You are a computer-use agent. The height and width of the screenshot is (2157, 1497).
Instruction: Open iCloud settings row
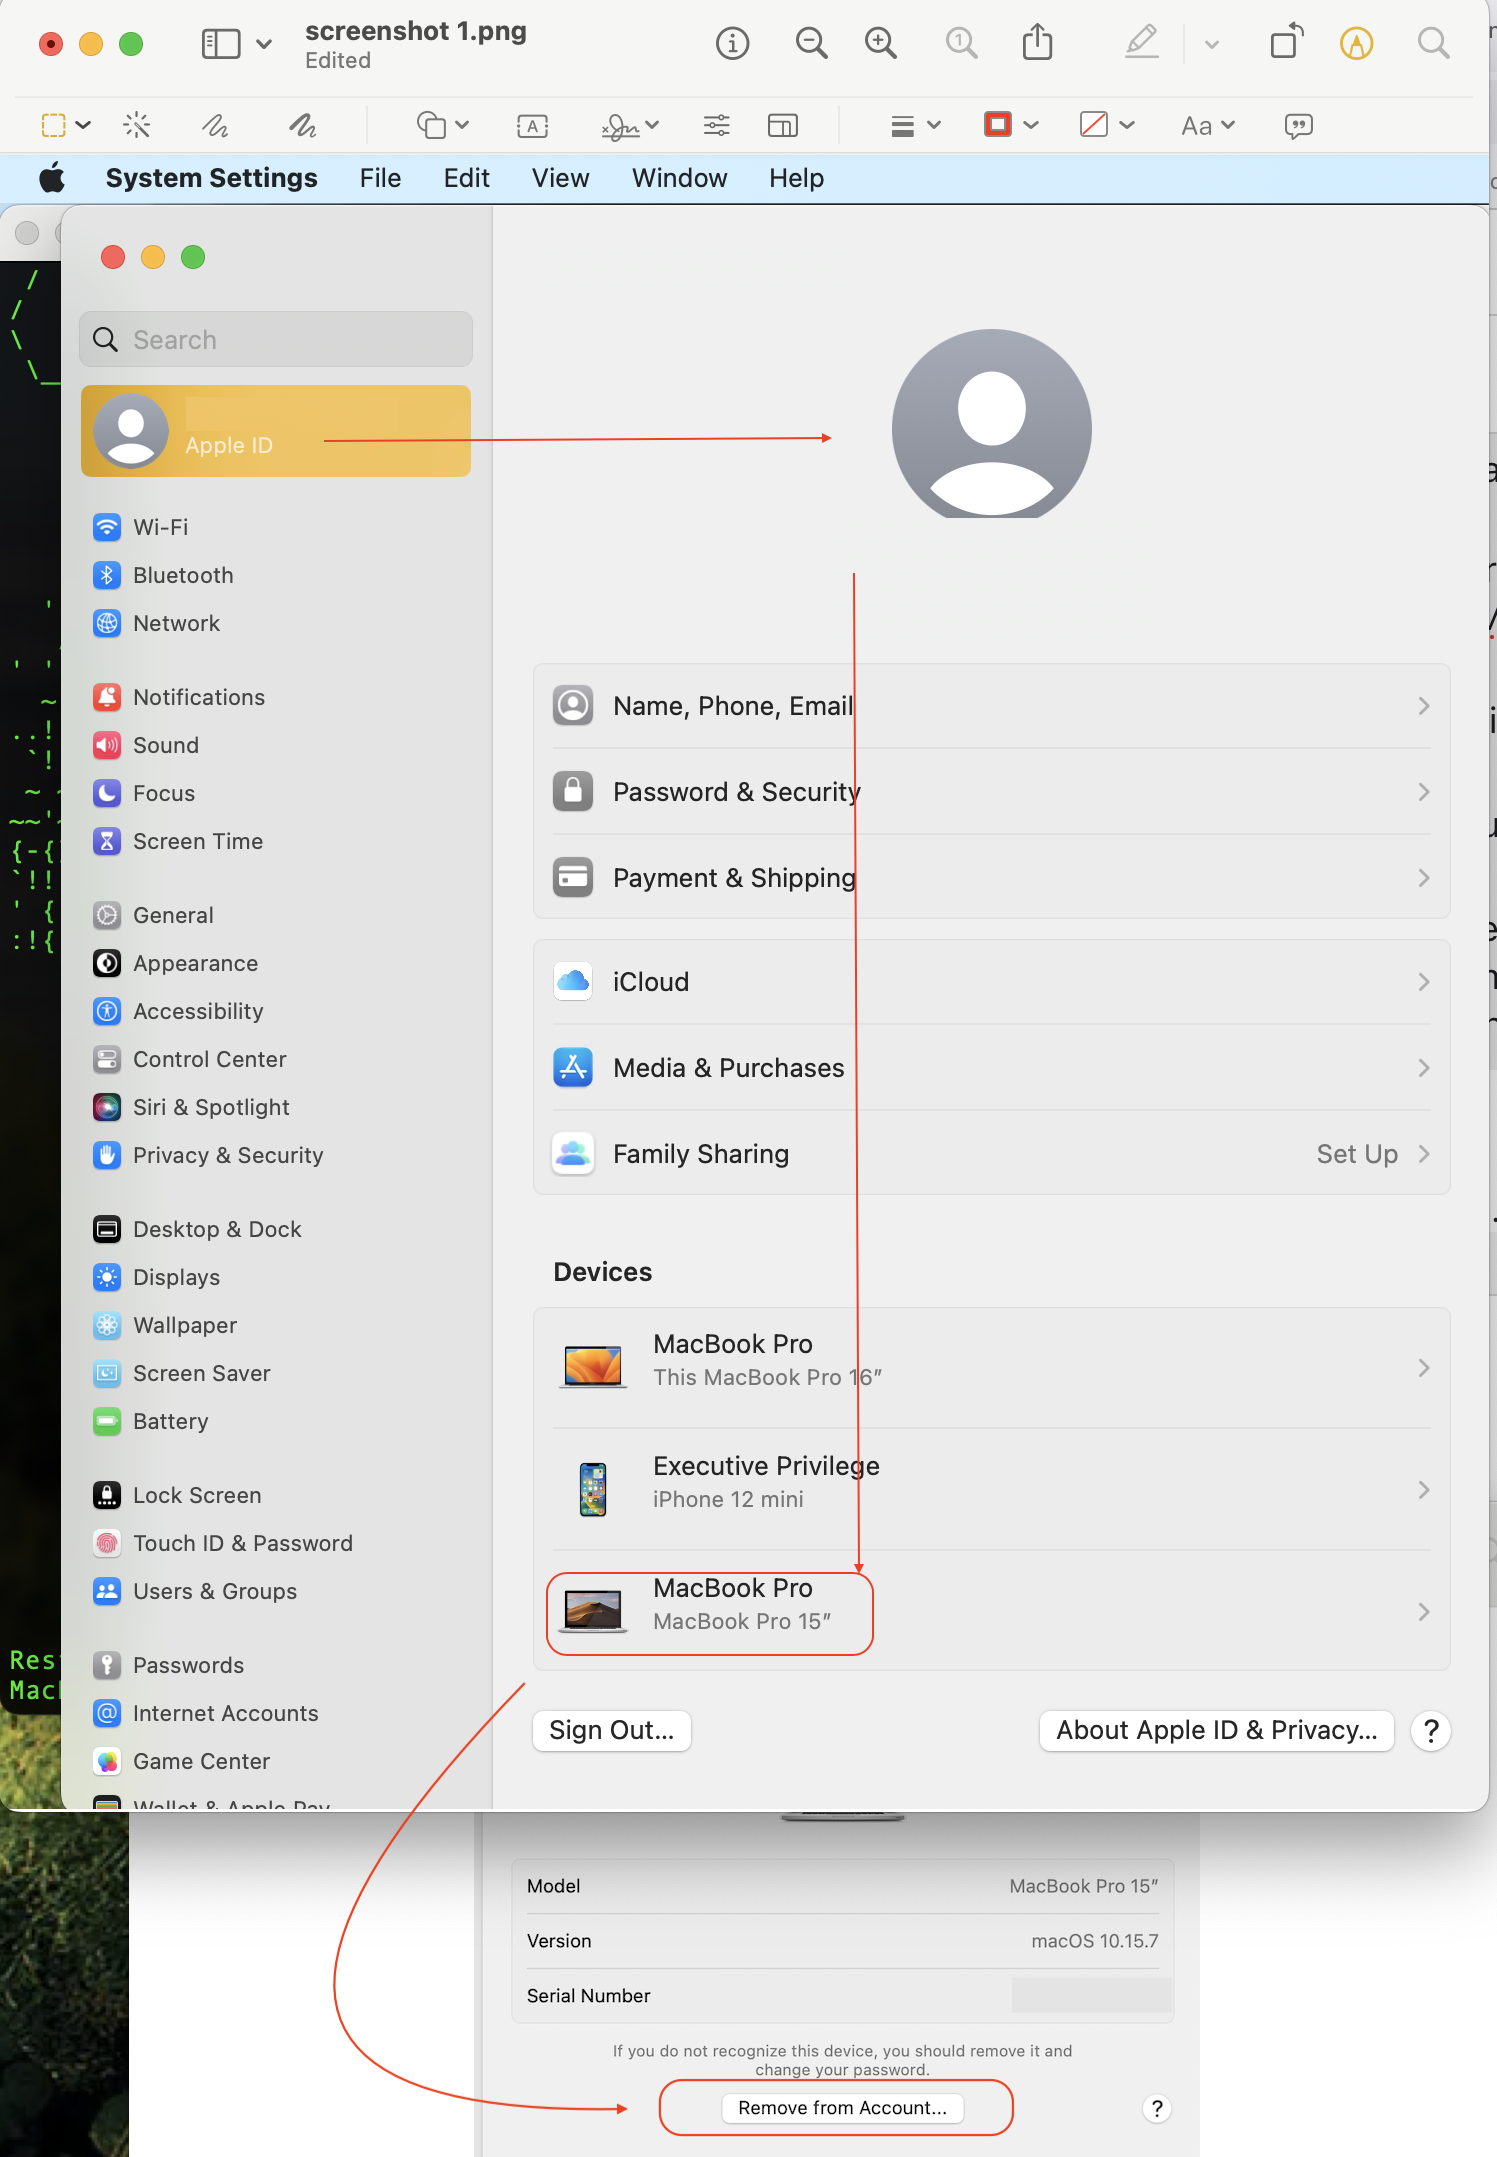[991, 982]
